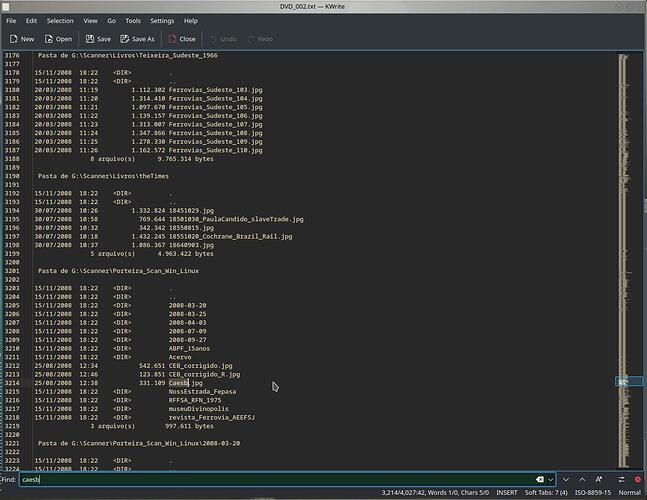Click text museuDivinopolis
The height and width of the screenshot is (500, 647).
pyautogui.click(x=198, y=409)
